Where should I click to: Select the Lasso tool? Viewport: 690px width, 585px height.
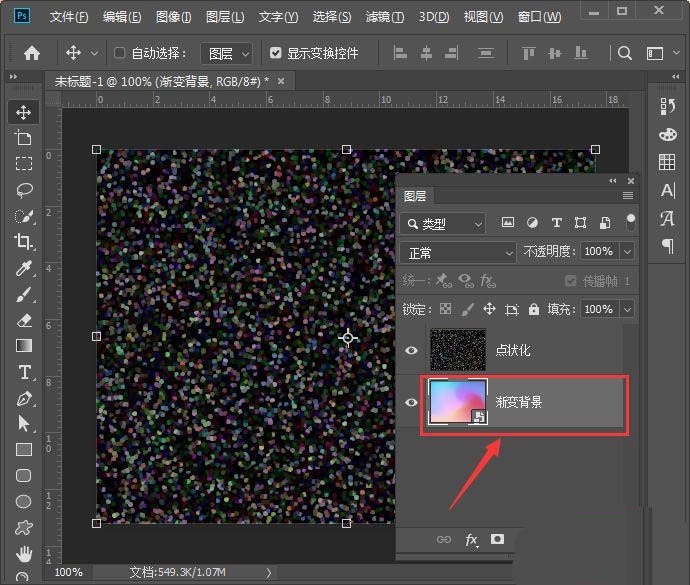click(x=24, y=189)
